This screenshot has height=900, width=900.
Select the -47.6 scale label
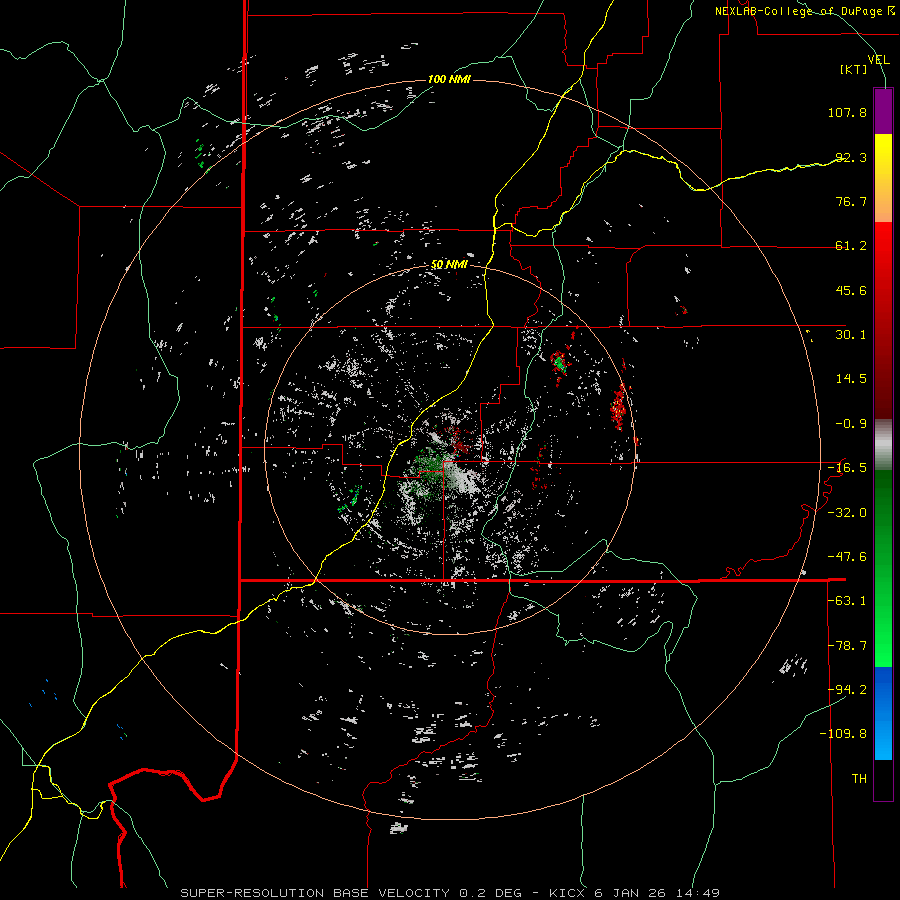[847, 557]
